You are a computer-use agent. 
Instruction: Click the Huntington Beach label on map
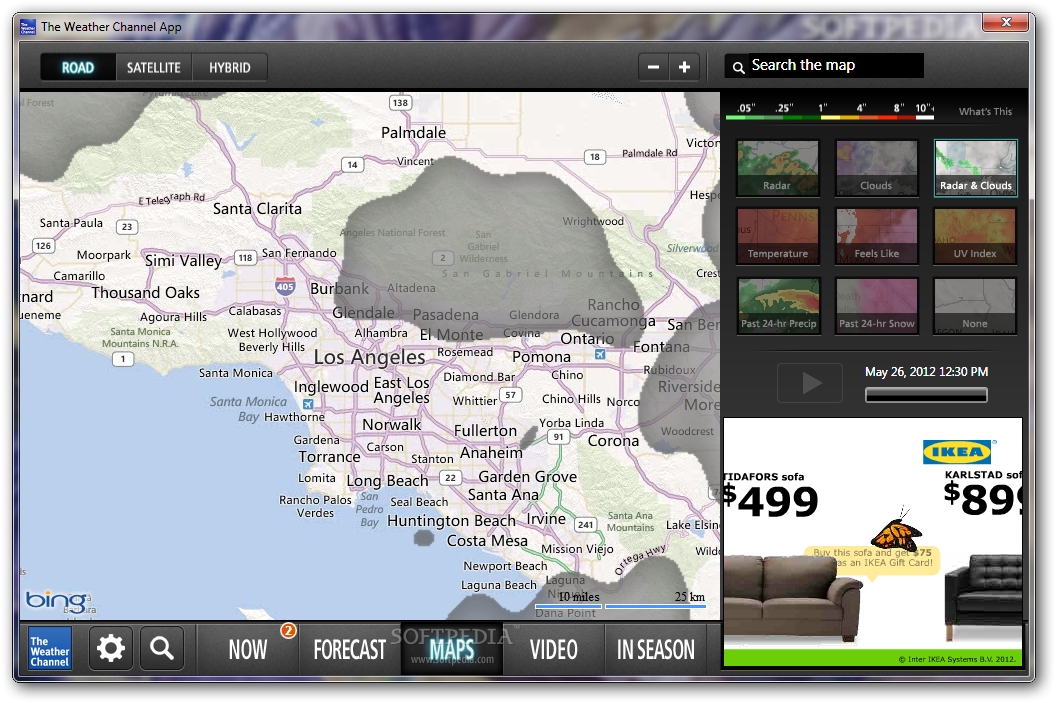[451, 521]
